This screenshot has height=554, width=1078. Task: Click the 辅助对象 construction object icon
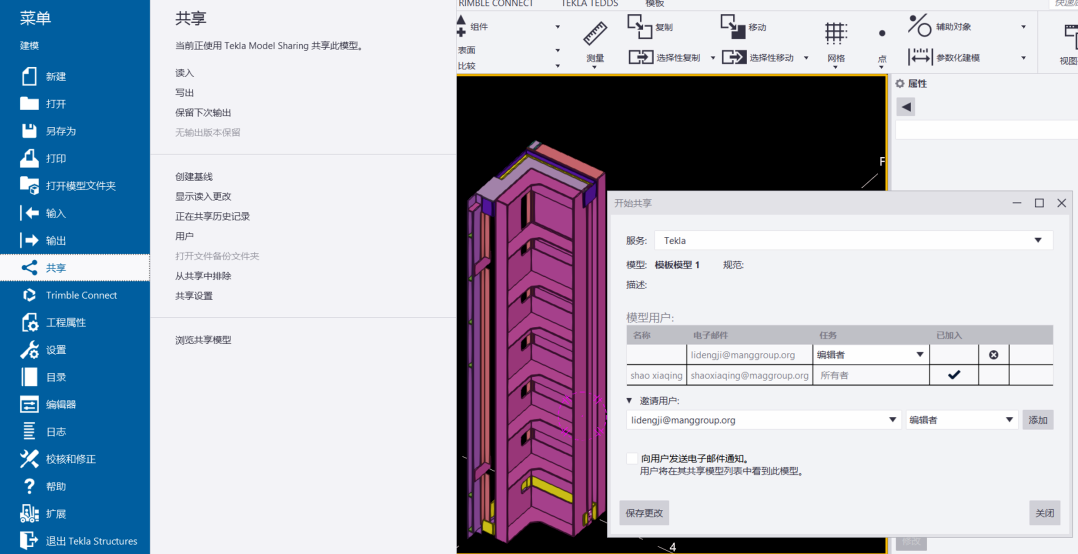click(919, 26)
